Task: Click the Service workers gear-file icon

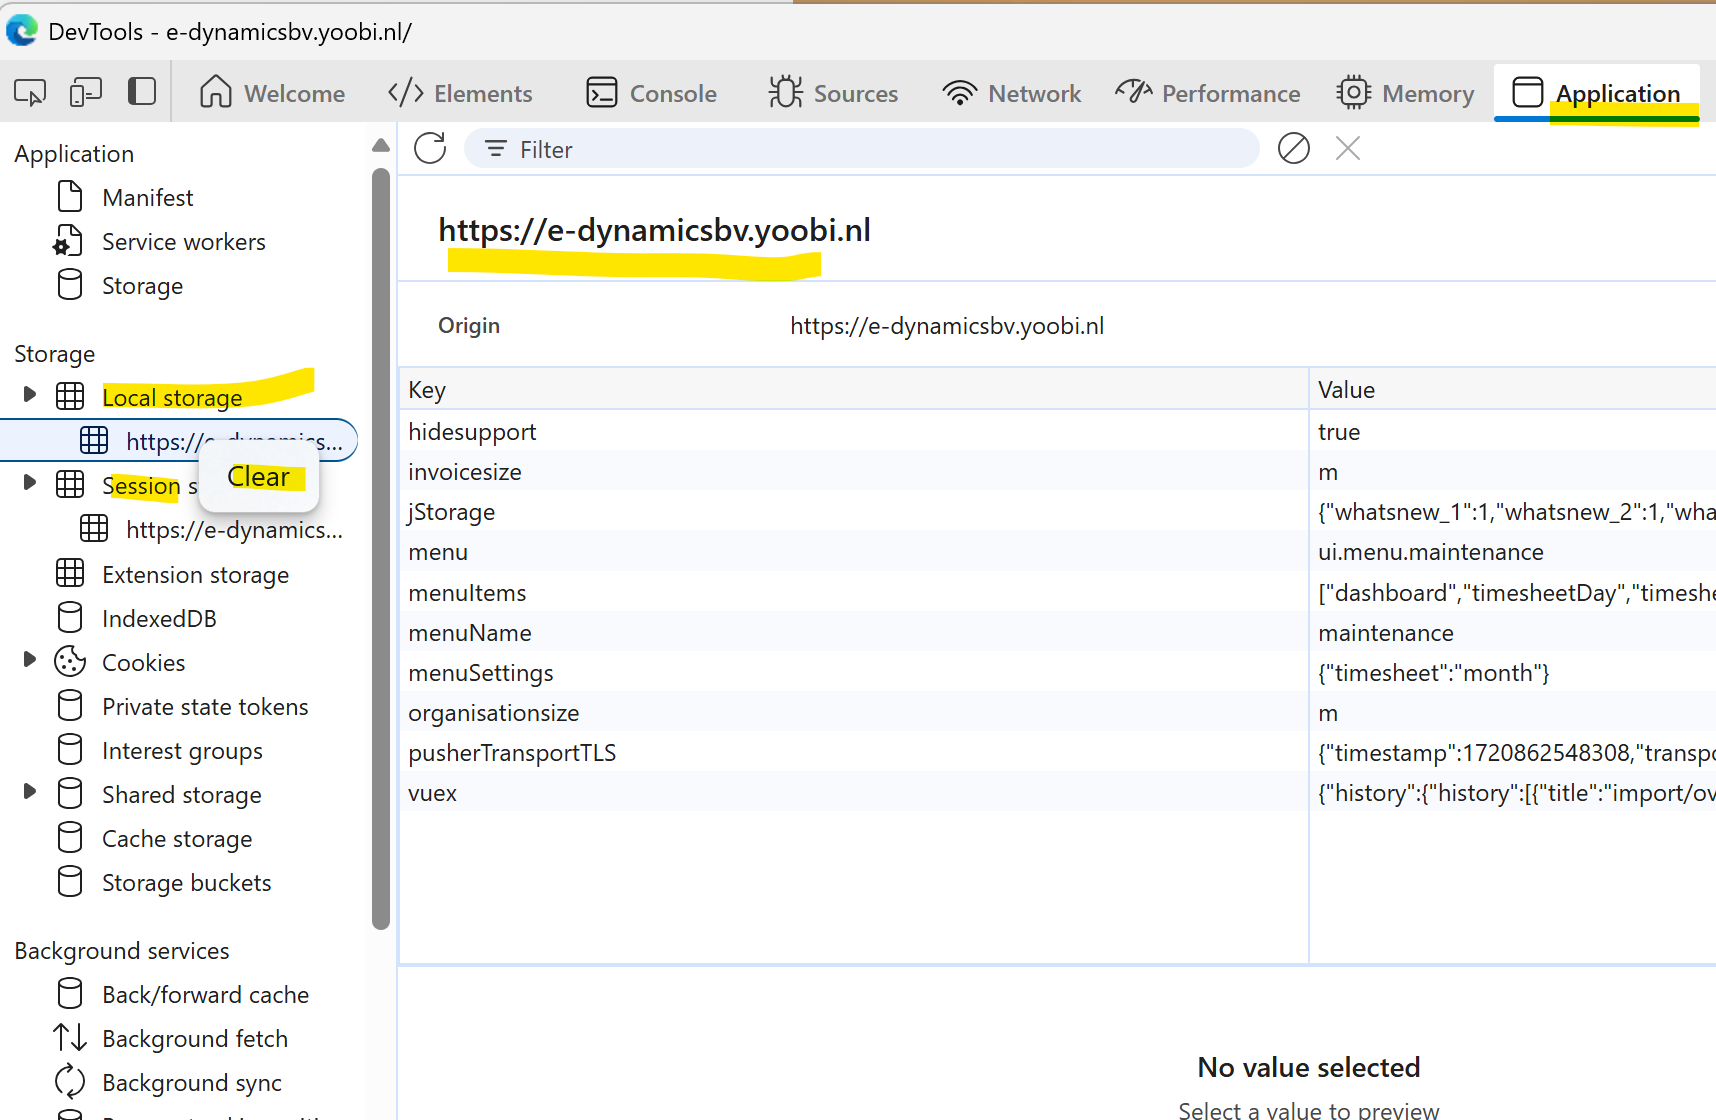Action: click(68, 241)
